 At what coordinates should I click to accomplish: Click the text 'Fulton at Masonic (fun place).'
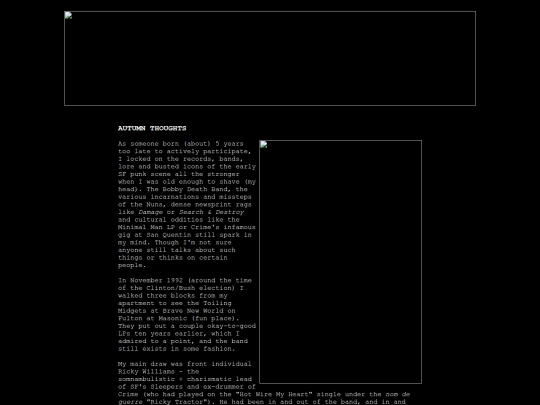point(178,318)
